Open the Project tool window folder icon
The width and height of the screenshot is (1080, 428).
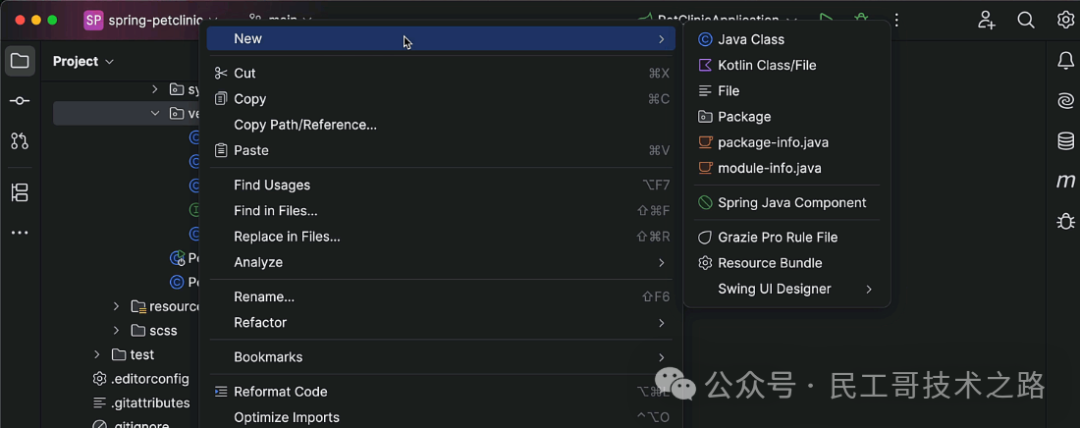(x=20, y=61)
